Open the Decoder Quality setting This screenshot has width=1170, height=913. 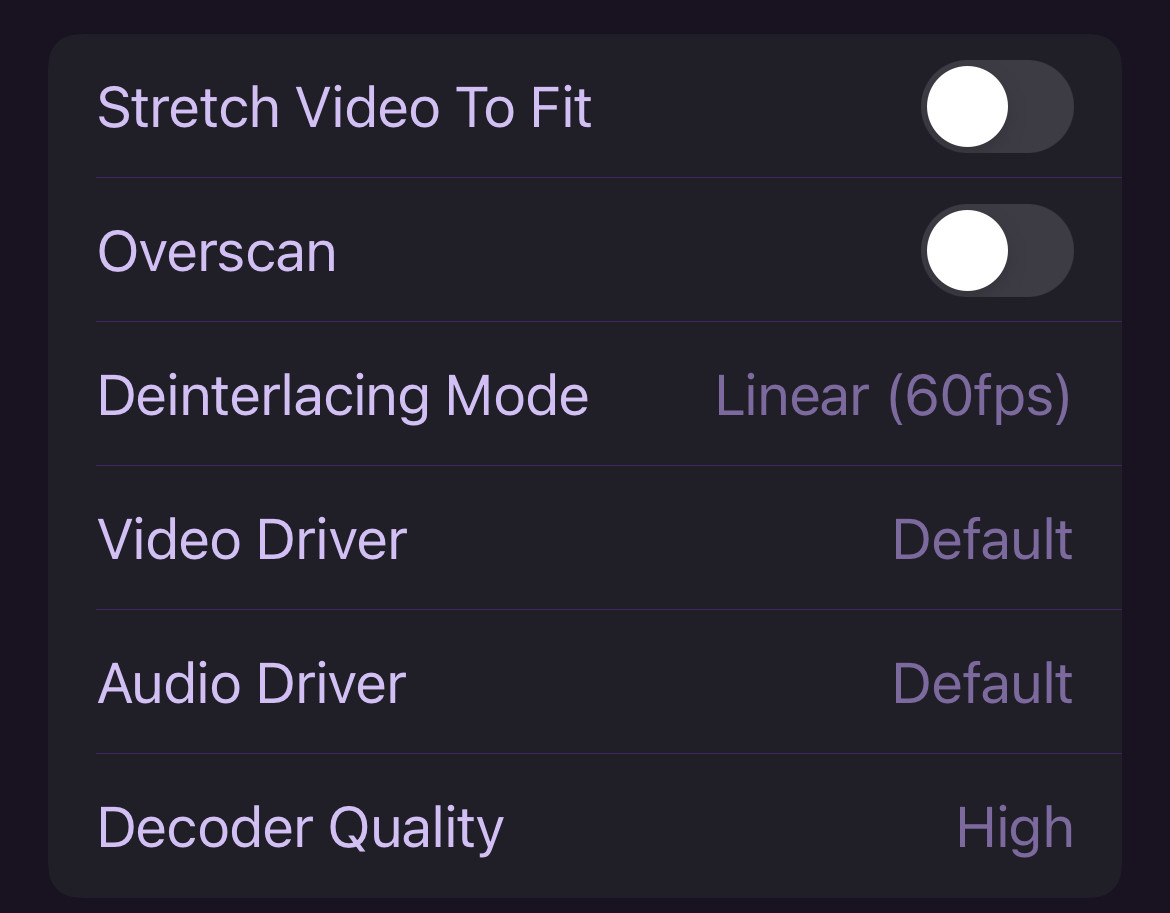coord(584,828)
